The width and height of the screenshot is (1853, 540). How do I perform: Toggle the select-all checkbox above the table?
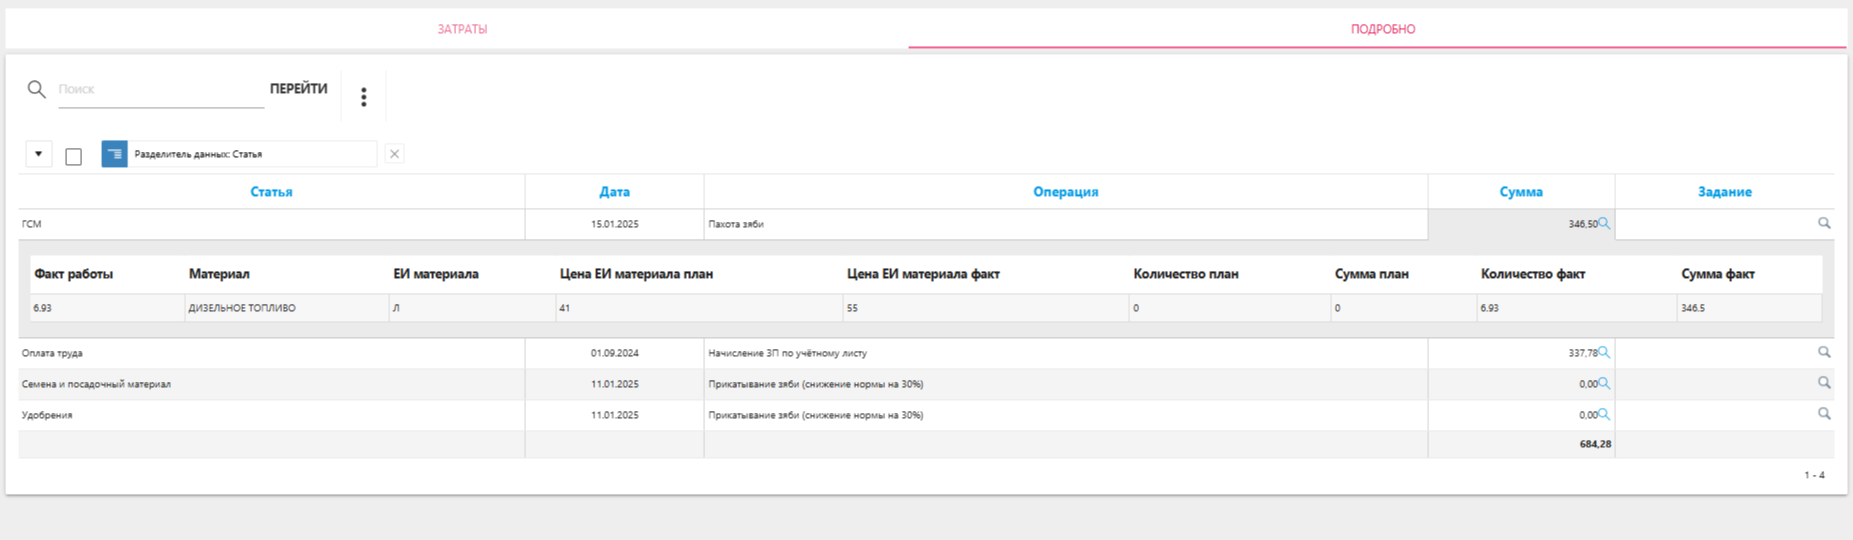tap(74, 156)
